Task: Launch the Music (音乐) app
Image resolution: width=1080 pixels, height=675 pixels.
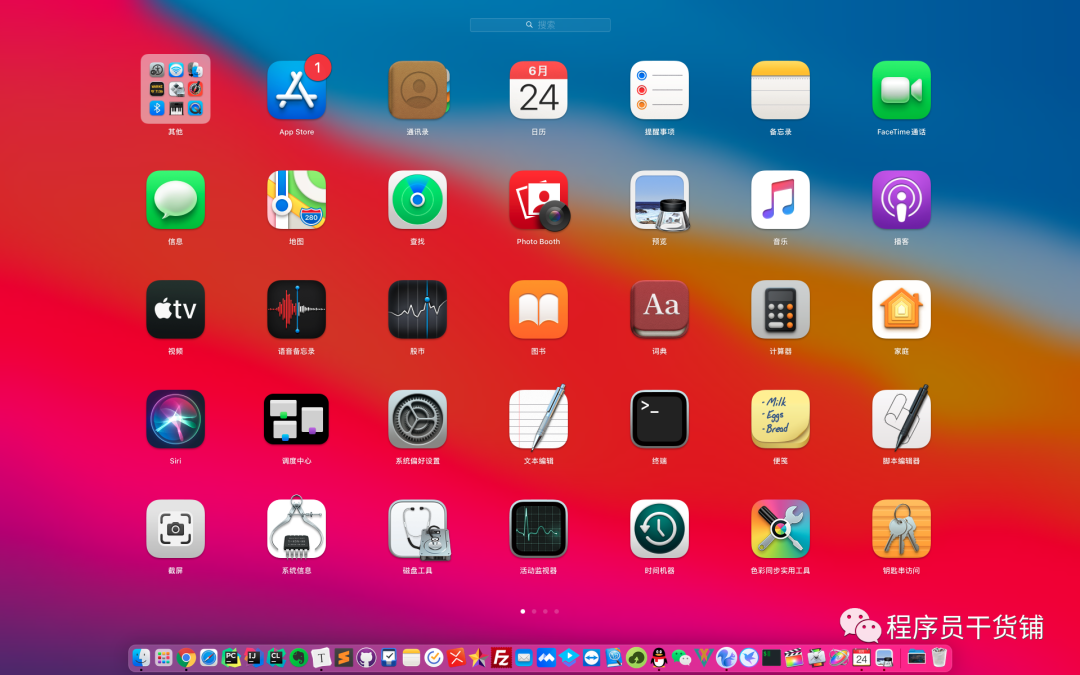Action: pos(780,200)
